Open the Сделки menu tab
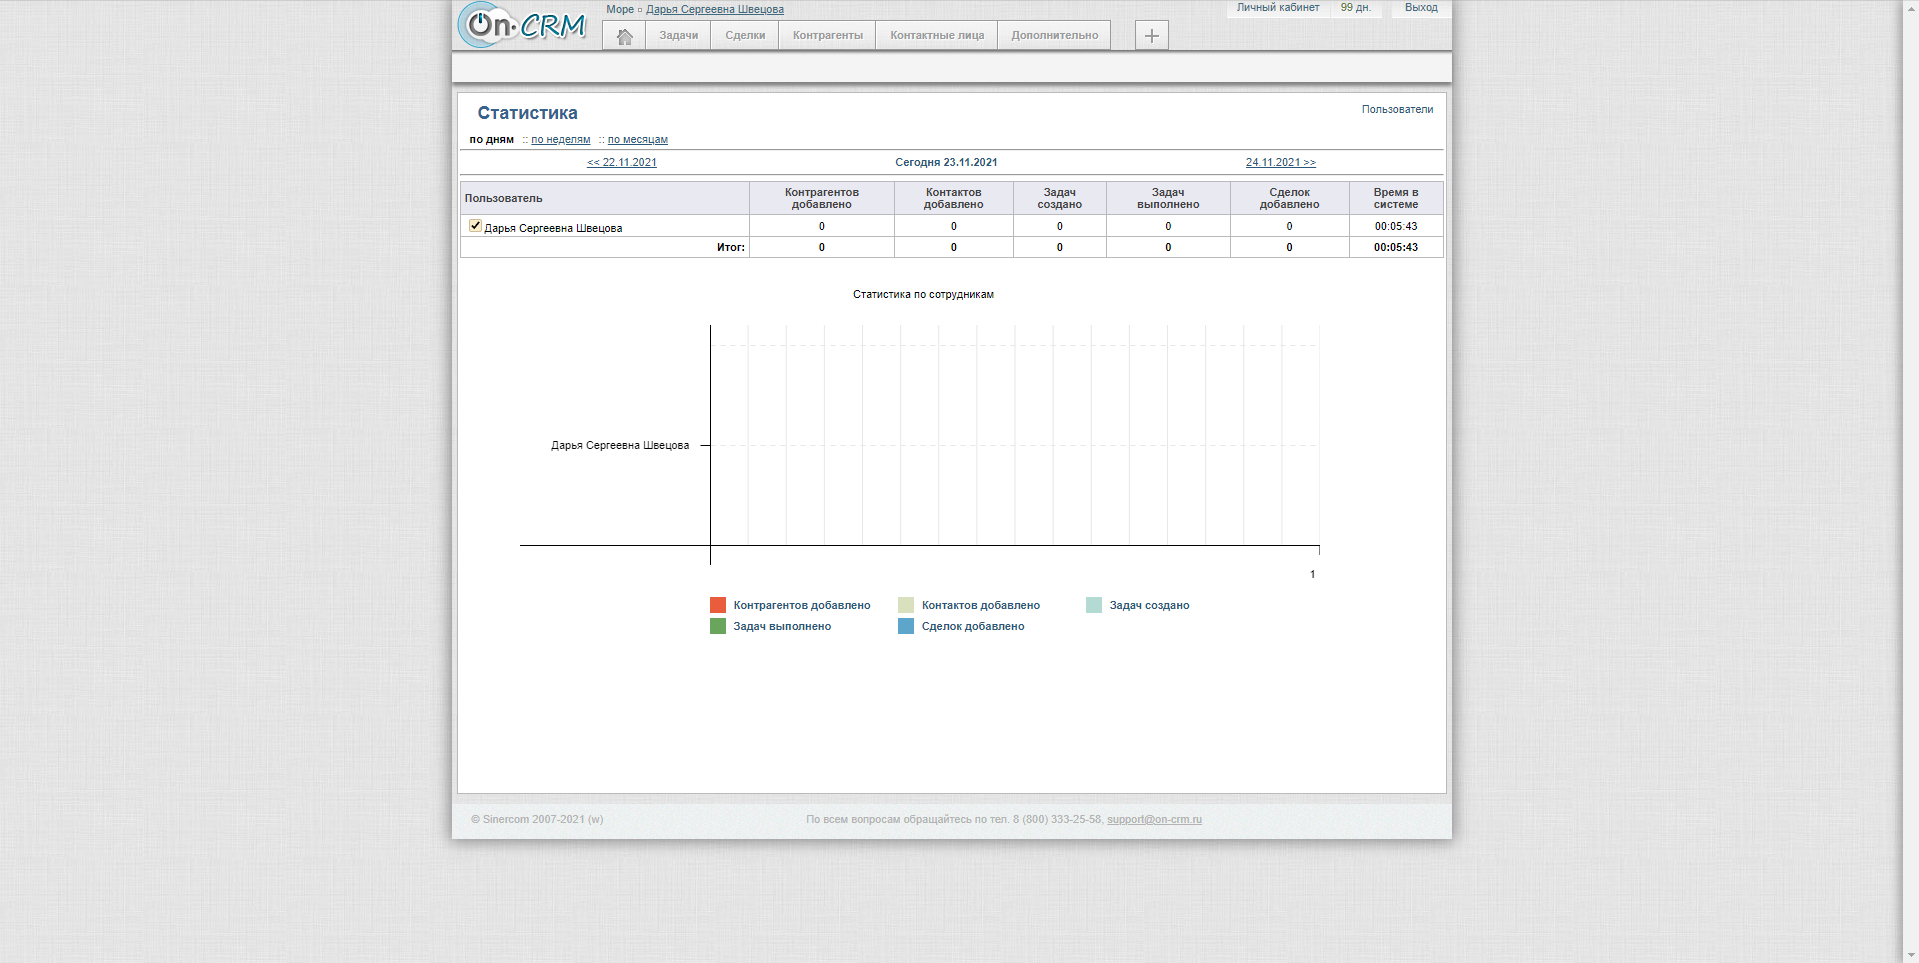The image size is (1919, 963). (745, 36)
